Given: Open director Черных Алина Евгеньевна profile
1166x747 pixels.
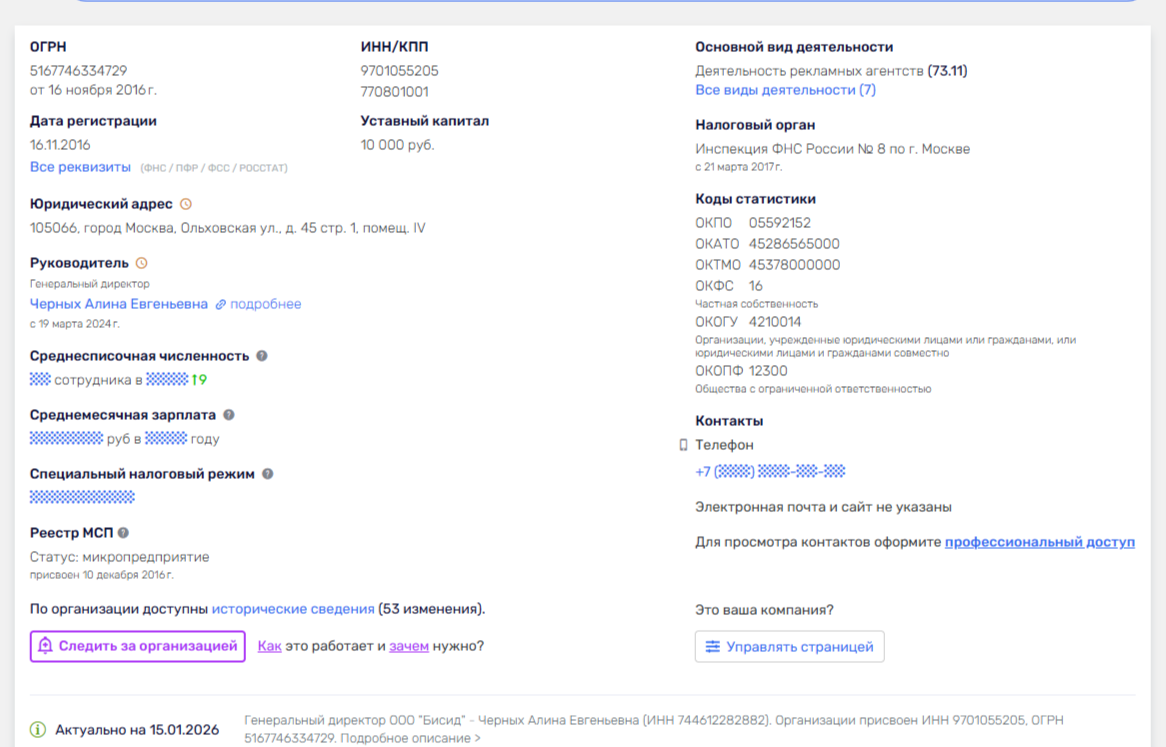Looking at the screenshot, I should [x=119, y=304].
